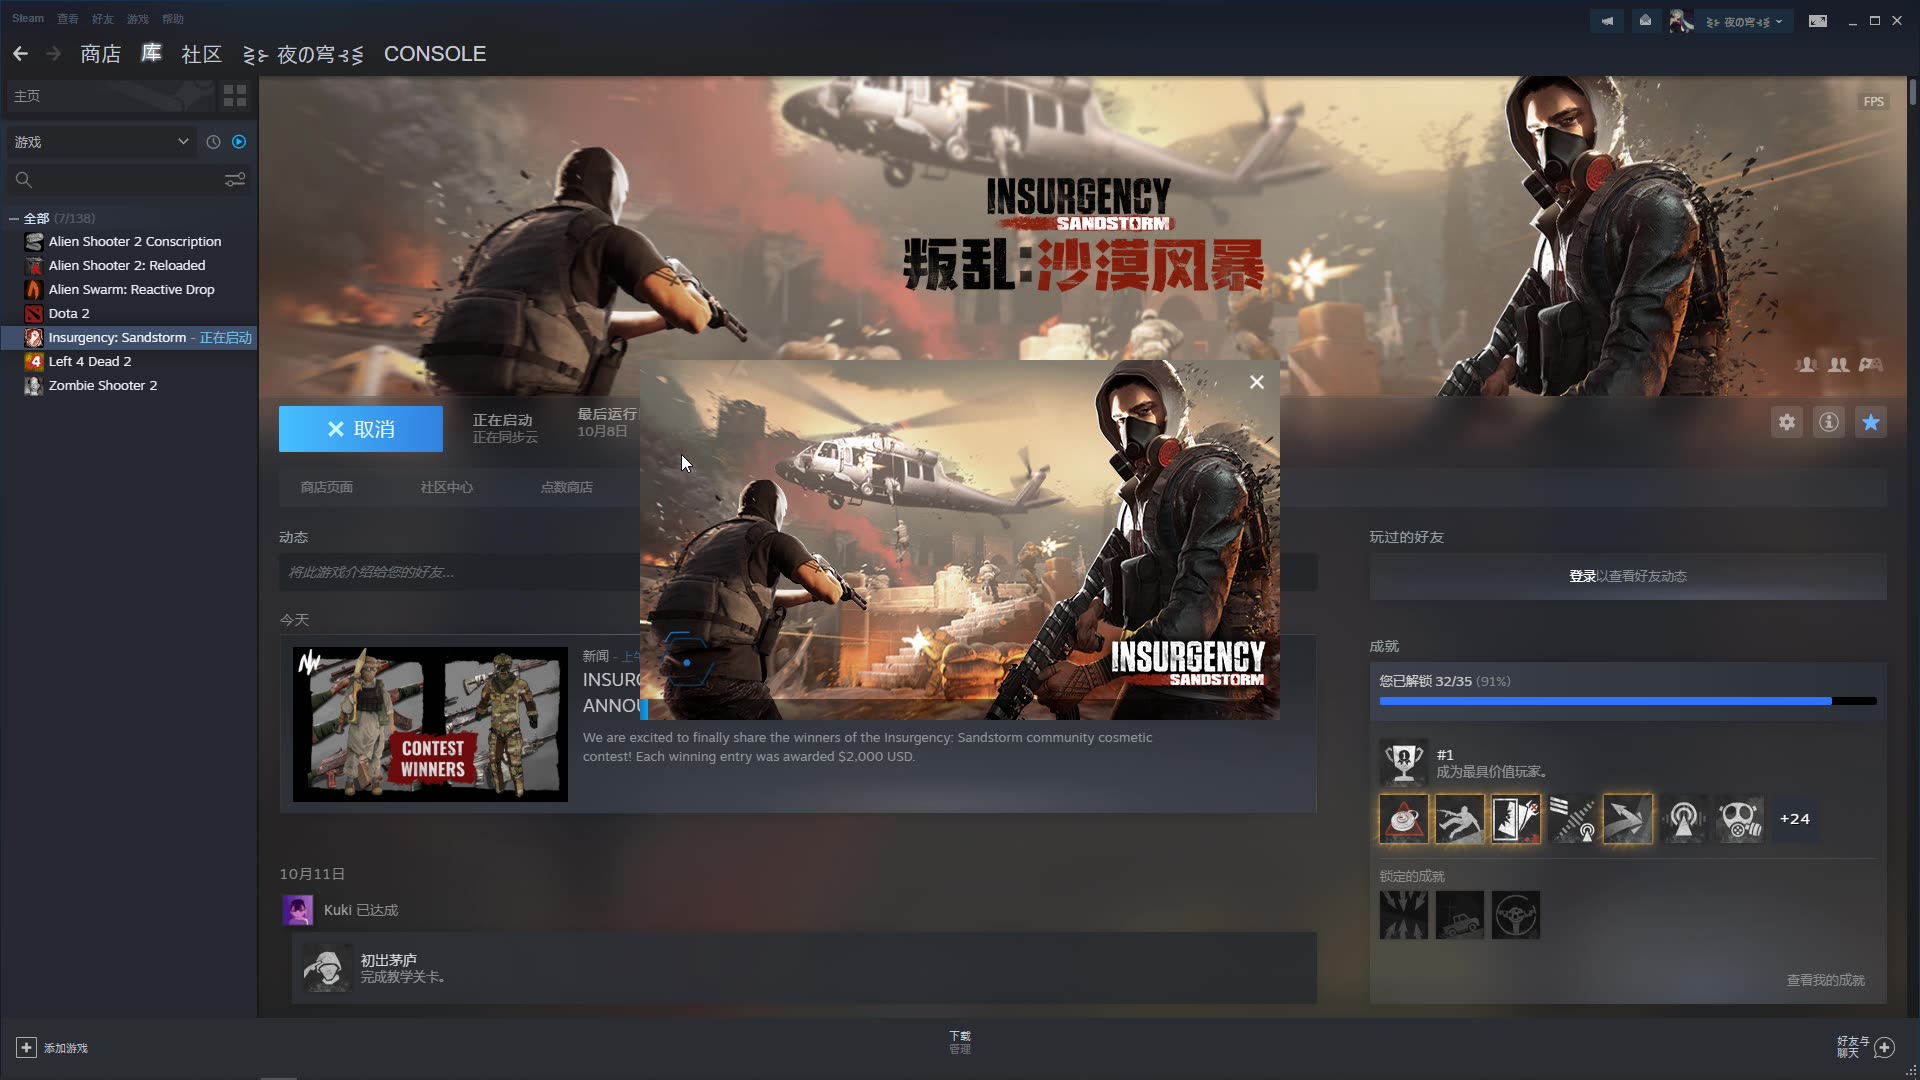The width and height of the screenshot is (1920, 1080).
Task: Click the Steam Store menu item
Action: click(100, 54)
